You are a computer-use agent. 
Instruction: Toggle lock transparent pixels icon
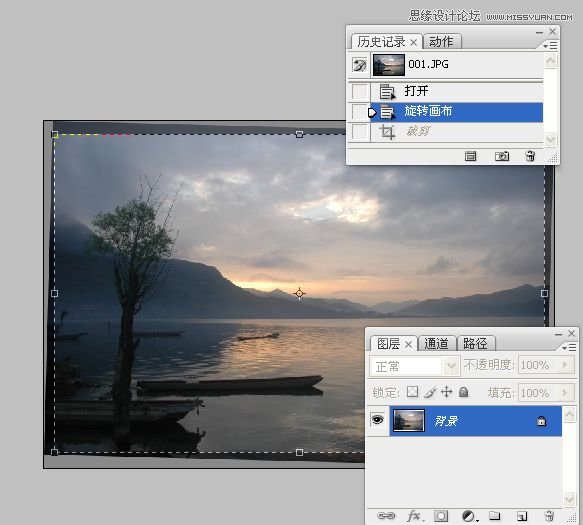(412, 392)
